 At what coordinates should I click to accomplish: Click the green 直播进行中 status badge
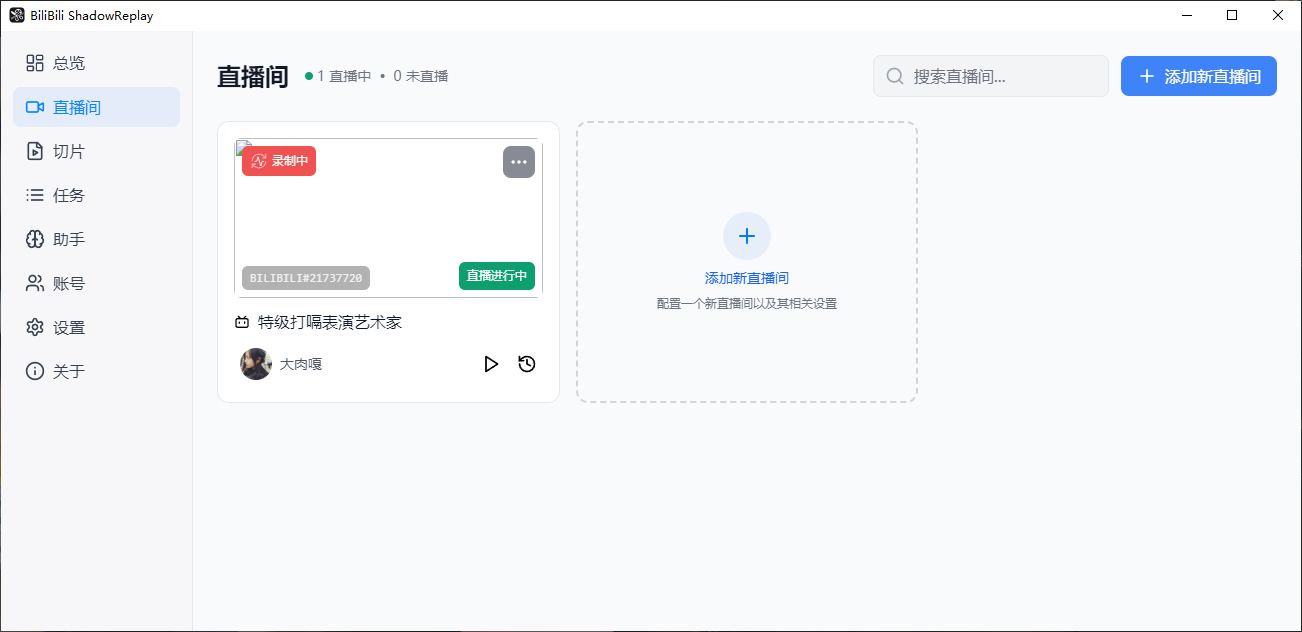coord(497,276)
